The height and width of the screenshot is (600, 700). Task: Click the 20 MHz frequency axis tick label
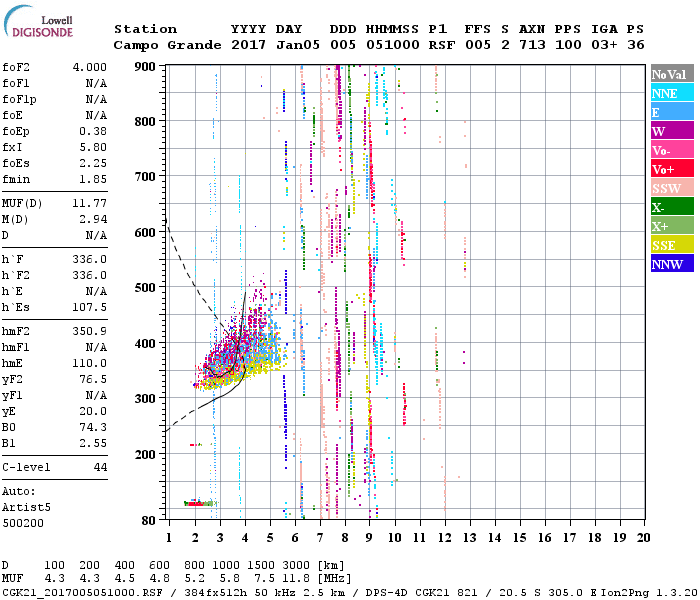tap(644, 539)
